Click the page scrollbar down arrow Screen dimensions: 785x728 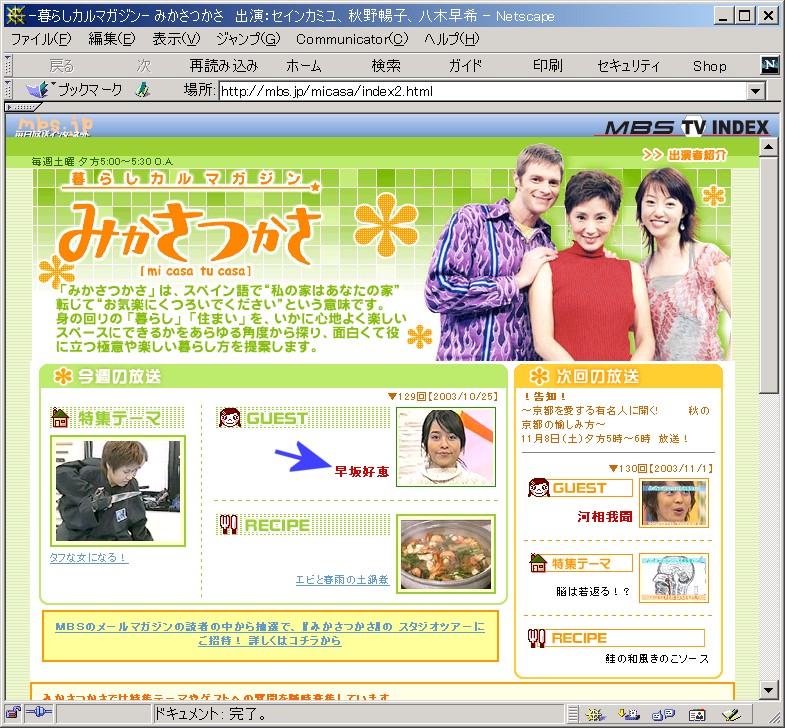(768, 690)
